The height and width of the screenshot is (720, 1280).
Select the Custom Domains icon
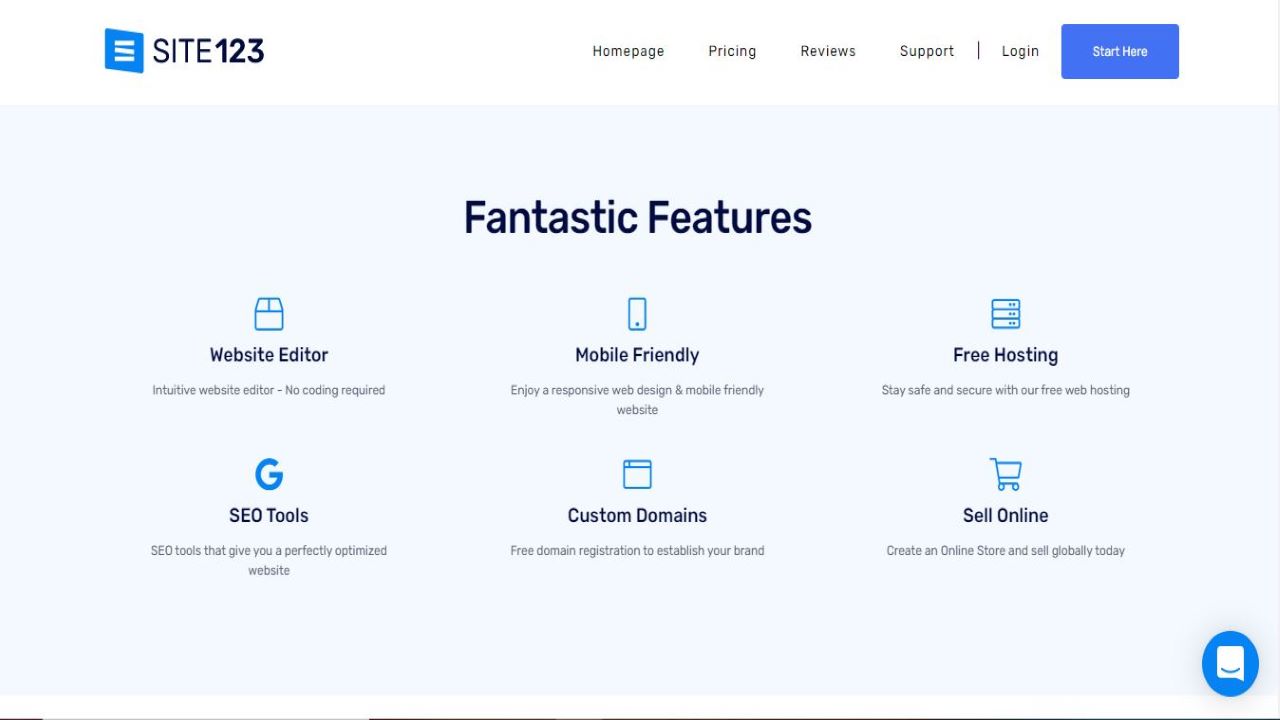click(x=637, y=474)
